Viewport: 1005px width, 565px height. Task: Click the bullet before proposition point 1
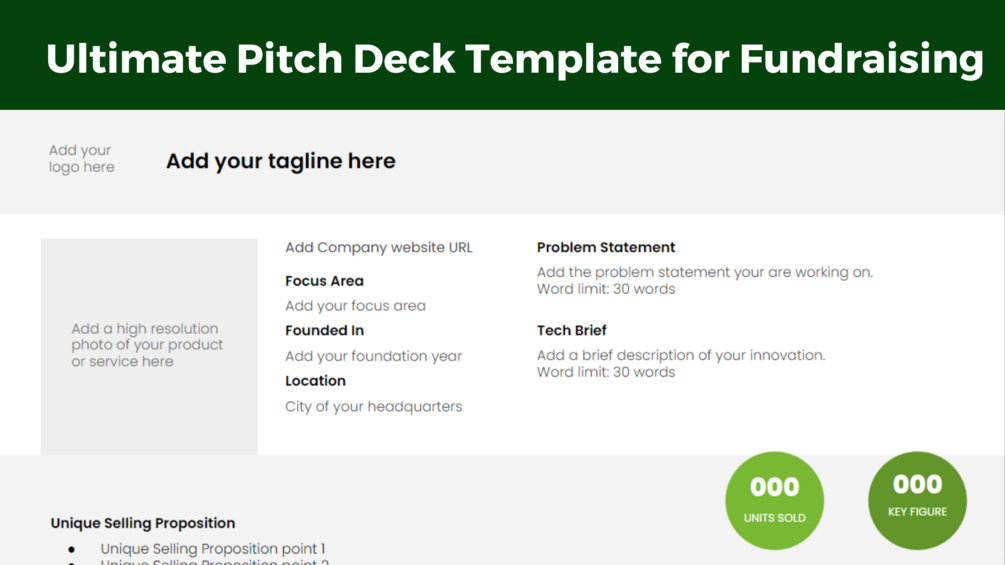coord(71,549)
